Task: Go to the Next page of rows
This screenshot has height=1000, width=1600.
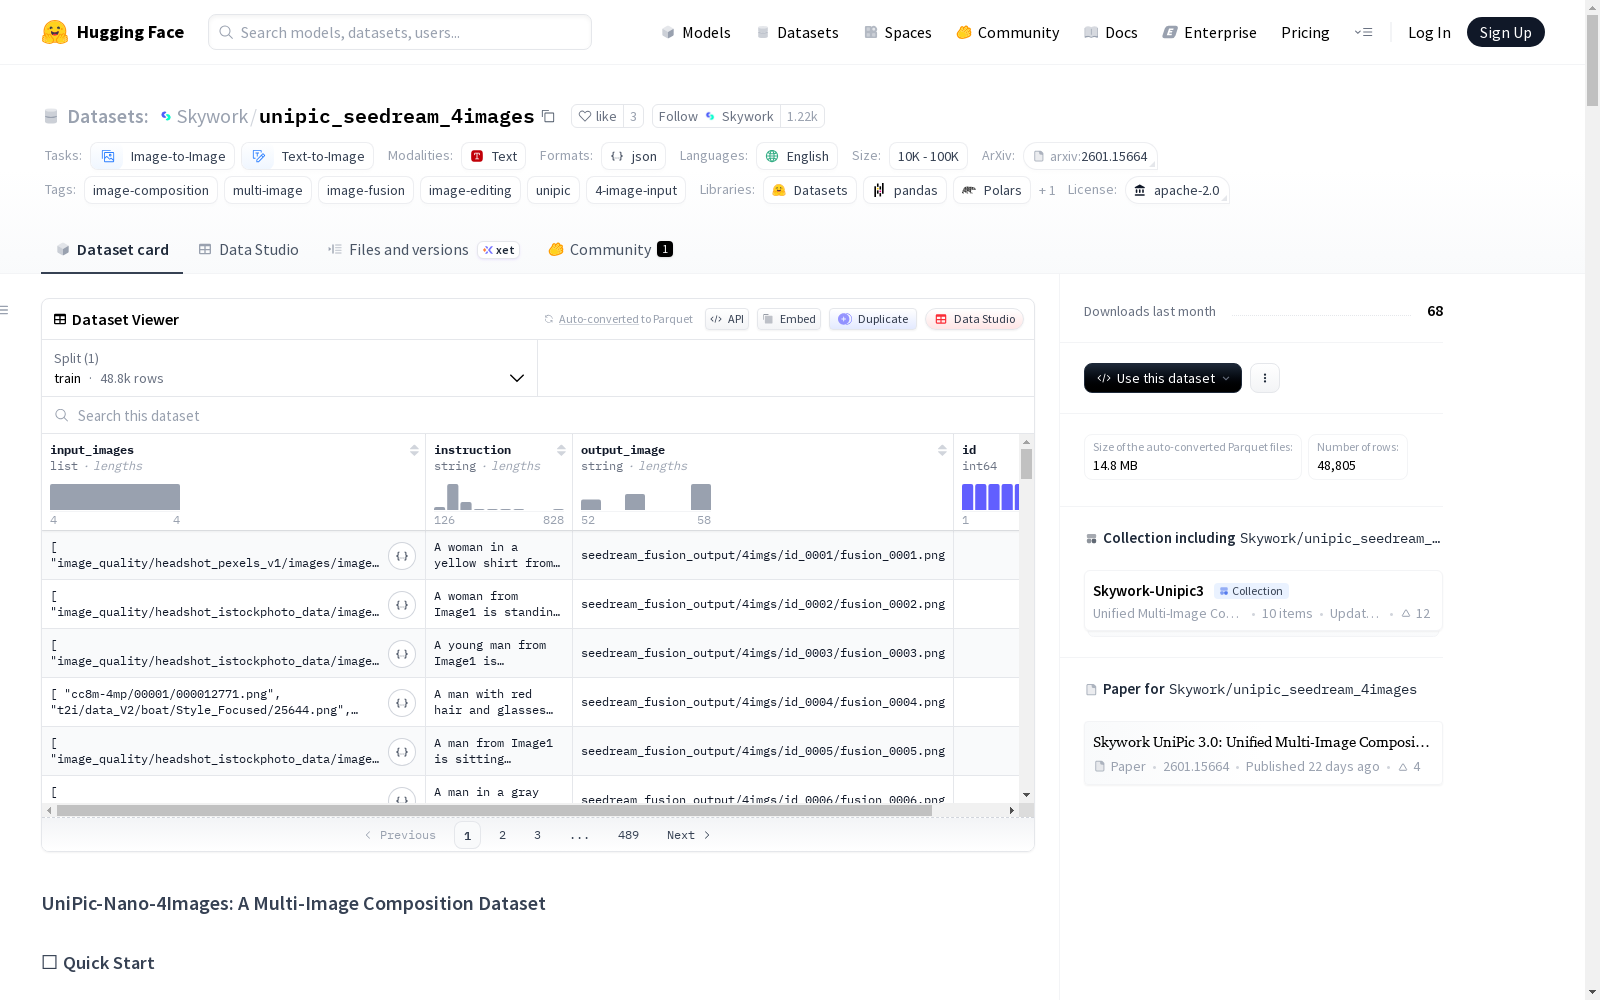Action: pyautogui.click(x=688, y=835)
